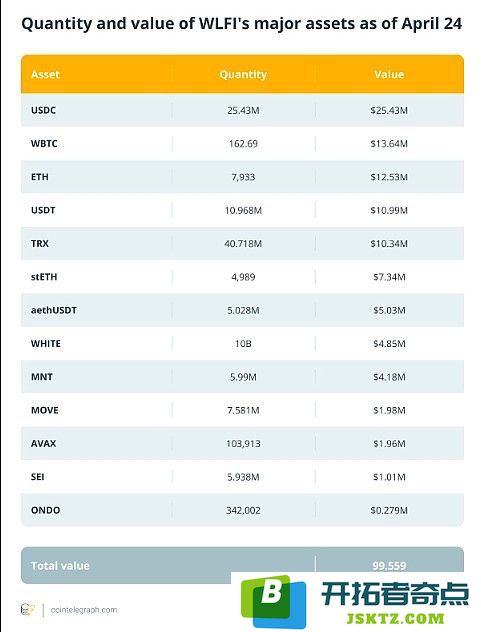Screen dimensions: 481x632
Task: Select the Value column header
Action: pos(389,75)
